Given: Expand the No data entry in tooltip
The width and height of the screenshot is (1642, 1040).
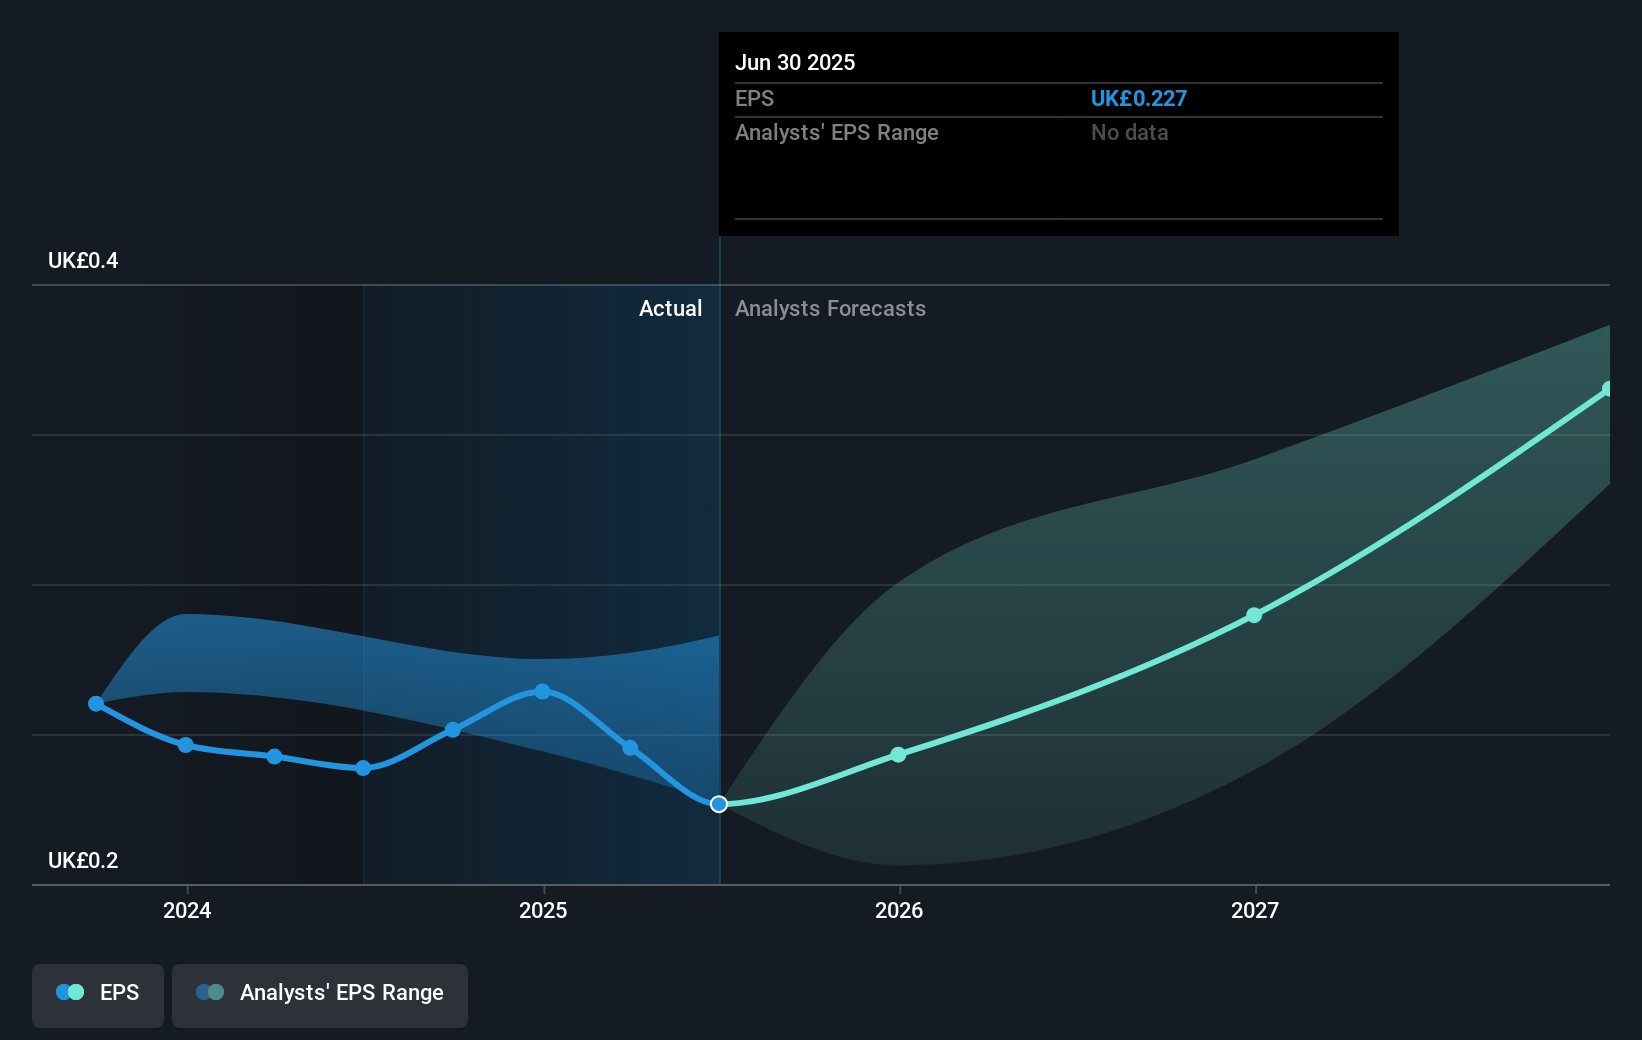Looking at the screenshot, I should pyautogui.click(x=1129, y=132).
